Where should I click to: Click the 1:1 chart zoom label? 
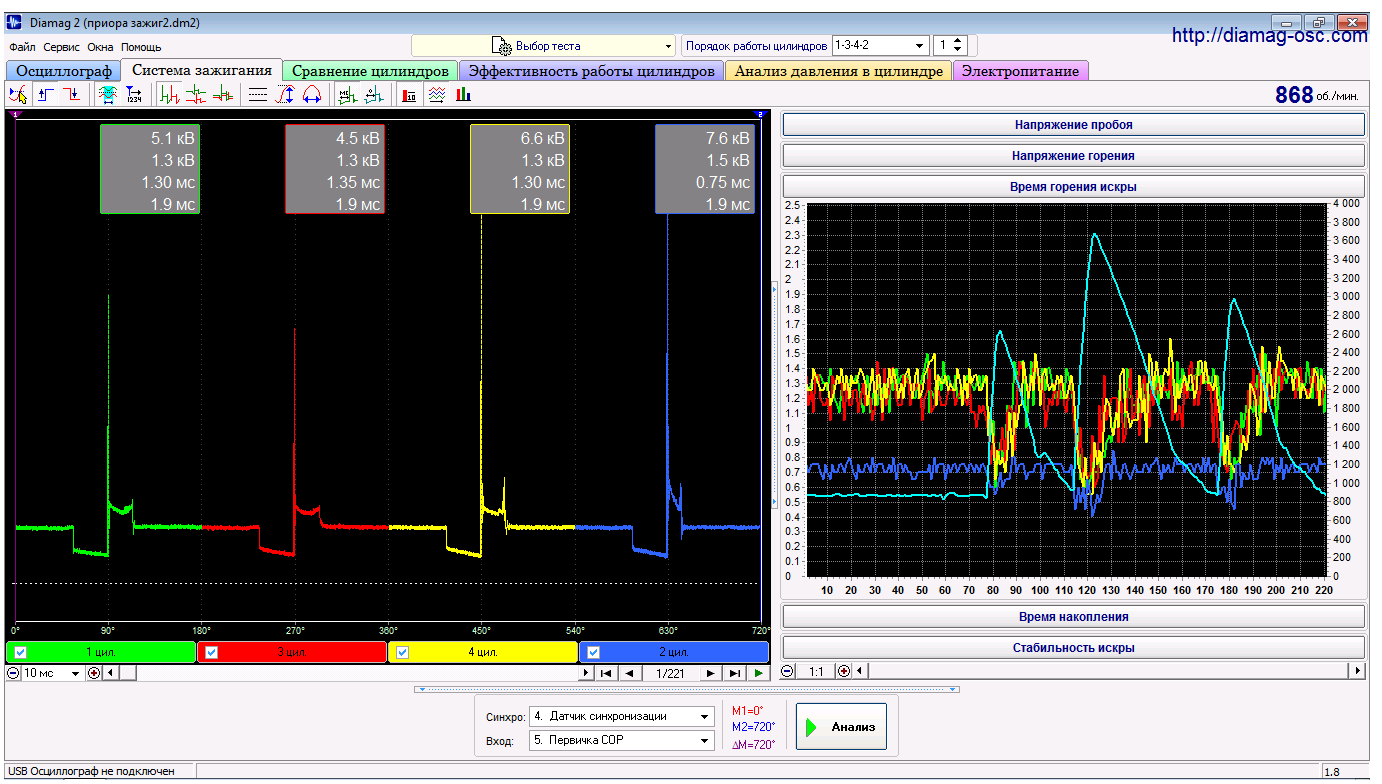(x=816, y=671)
